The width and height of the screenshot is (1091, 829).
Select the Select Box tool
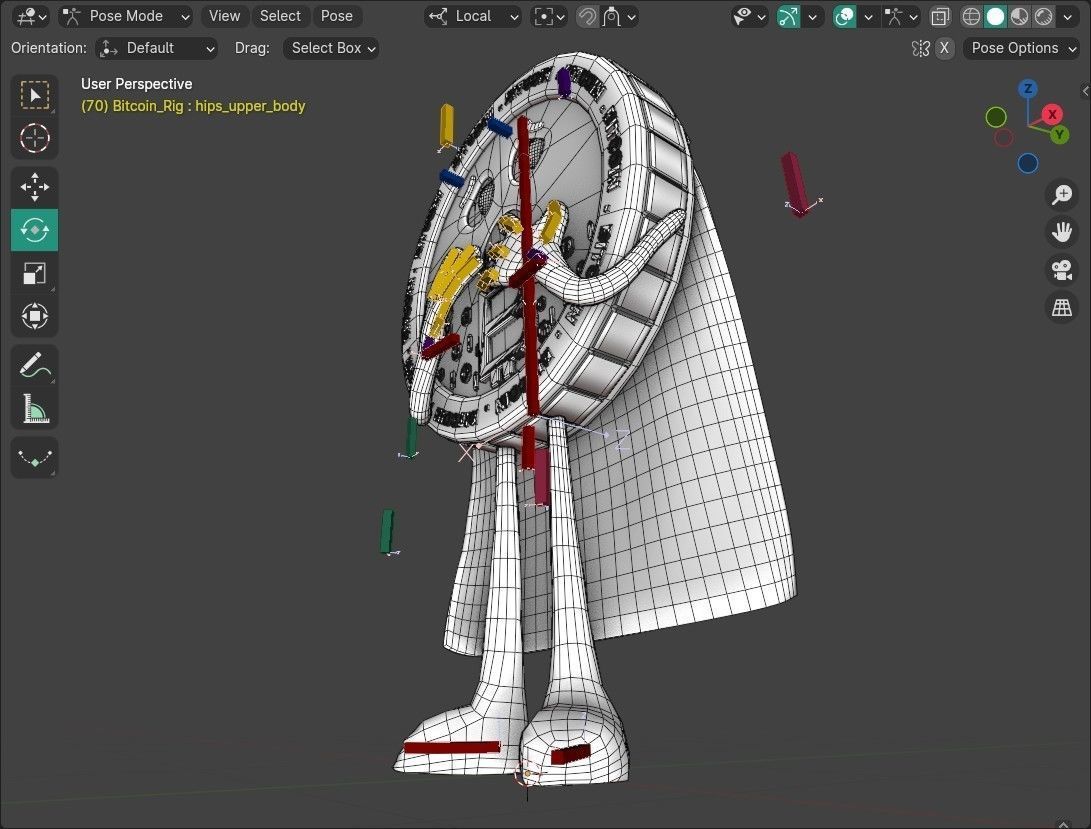(35, 95)
